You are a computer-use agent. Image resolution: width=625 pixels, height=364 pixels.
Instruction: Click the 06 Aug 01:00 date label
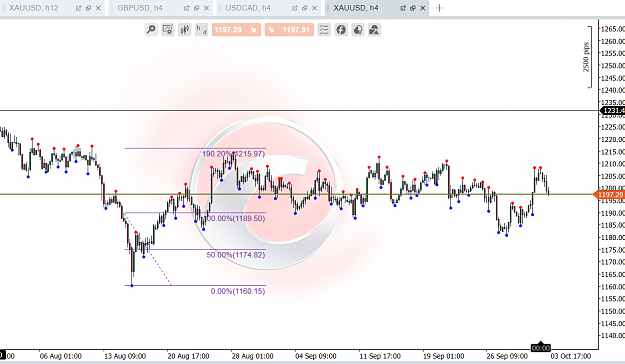61,356
